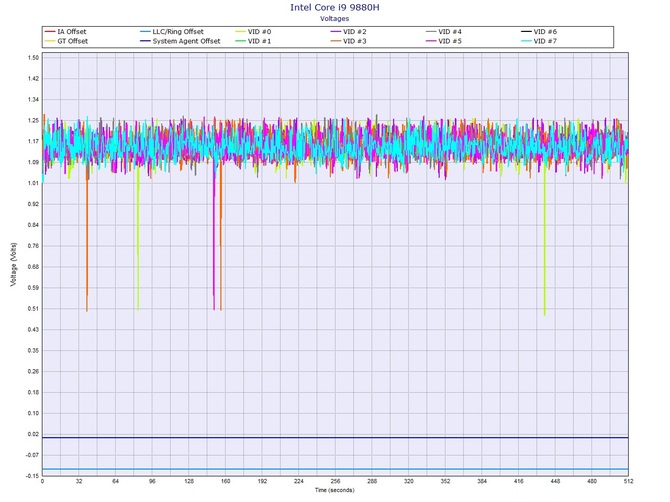Click the VID #5 legend entry

tap(444, 41)
